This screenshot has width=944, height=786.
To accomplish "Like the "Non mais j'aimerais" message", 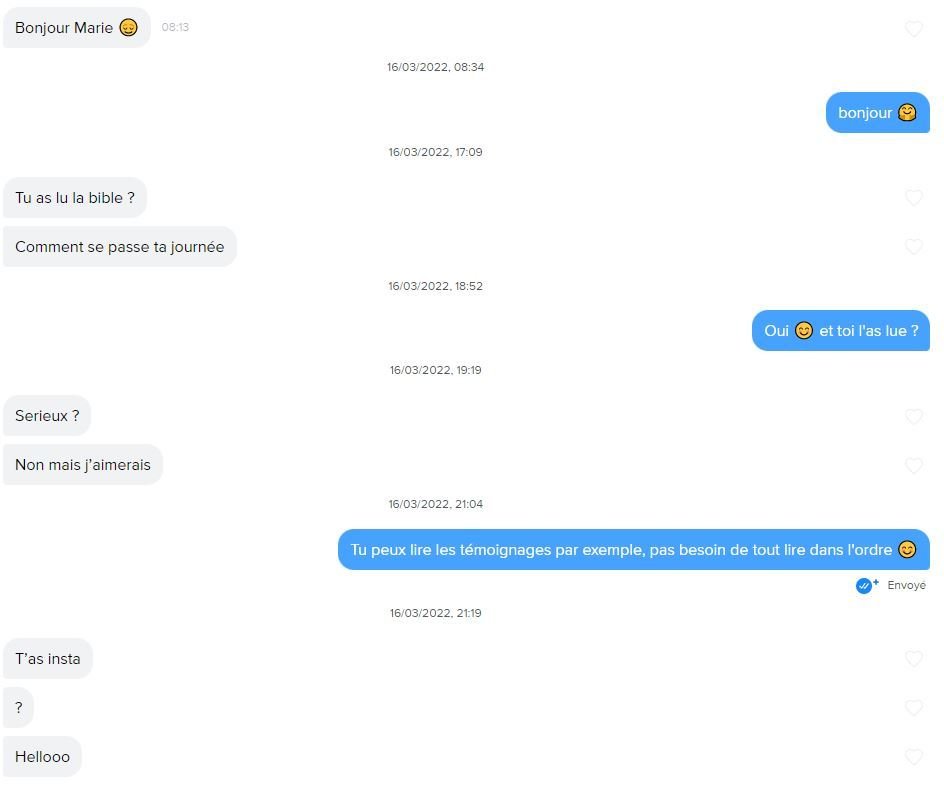I will coord(913,465).
